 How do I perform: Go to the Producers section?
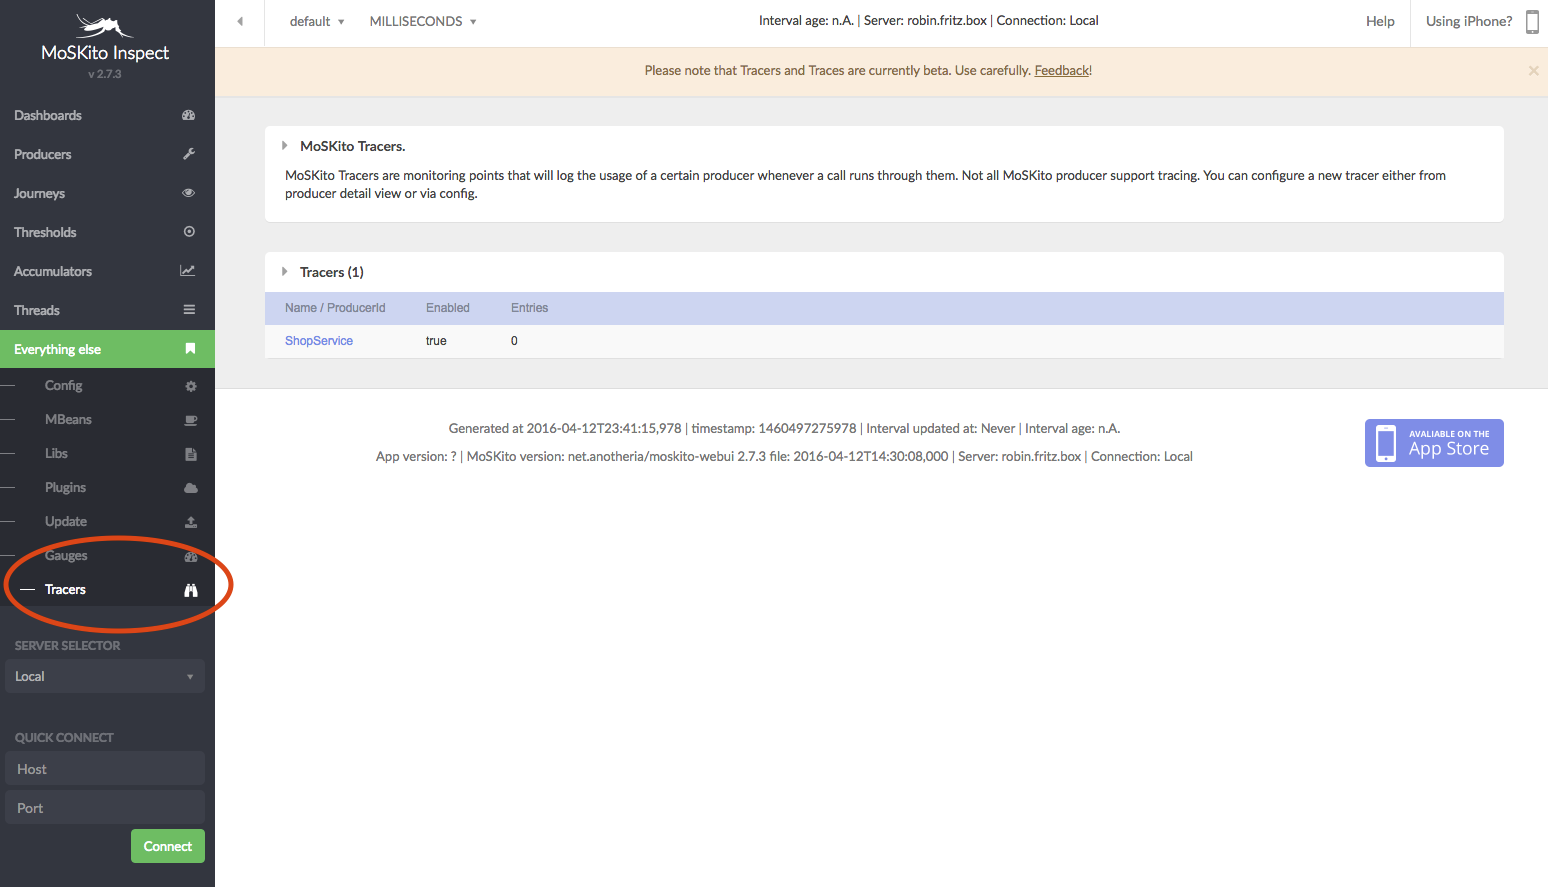(x=107, y=154)
